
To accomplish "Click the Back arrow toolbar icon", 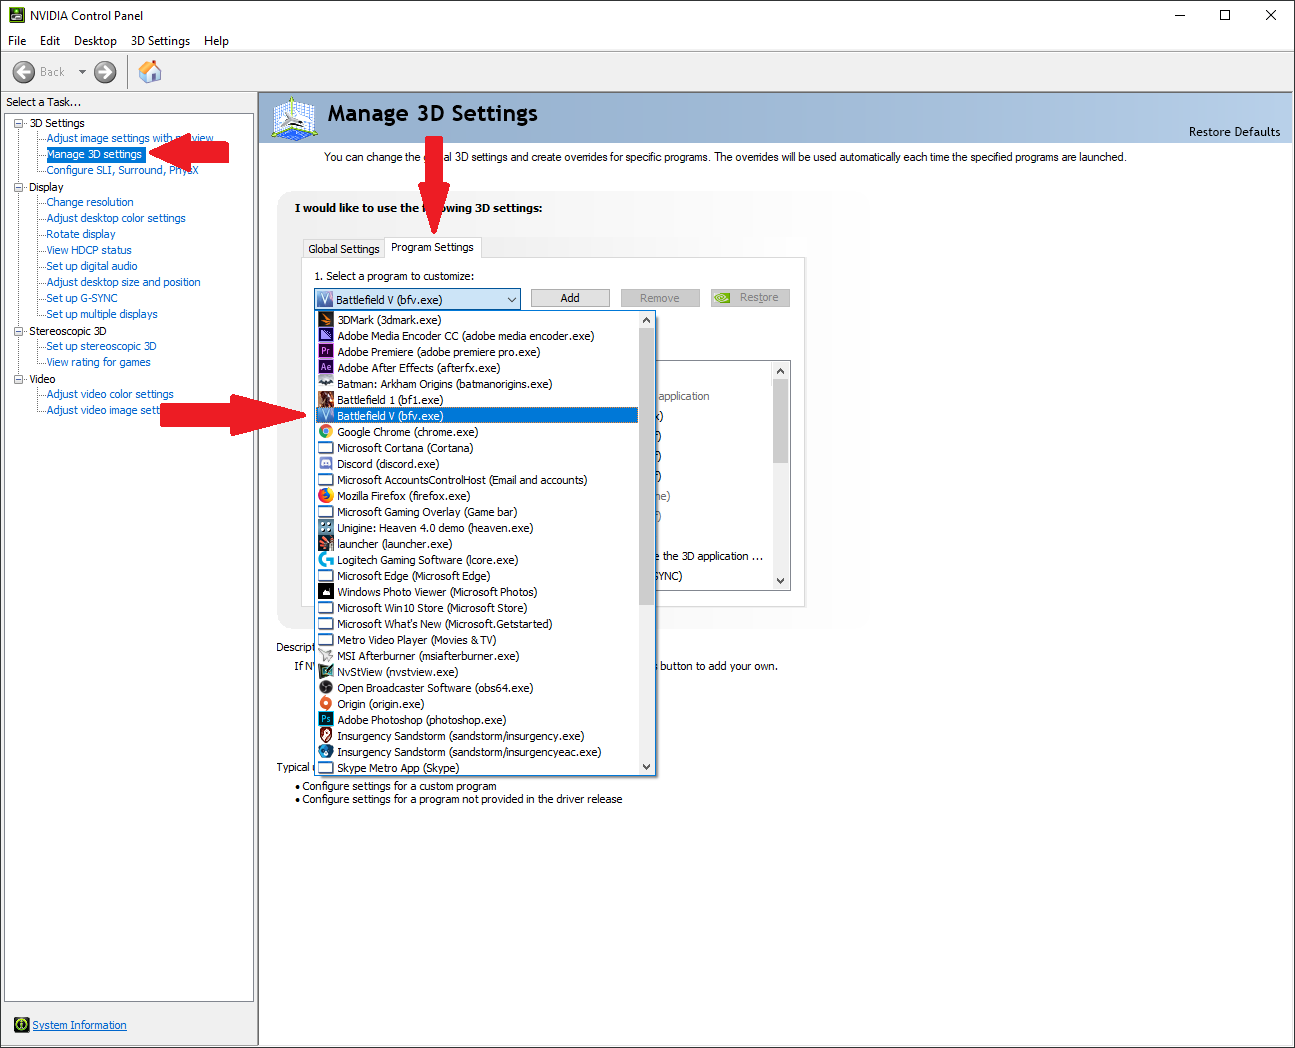I will pos(24,72).
